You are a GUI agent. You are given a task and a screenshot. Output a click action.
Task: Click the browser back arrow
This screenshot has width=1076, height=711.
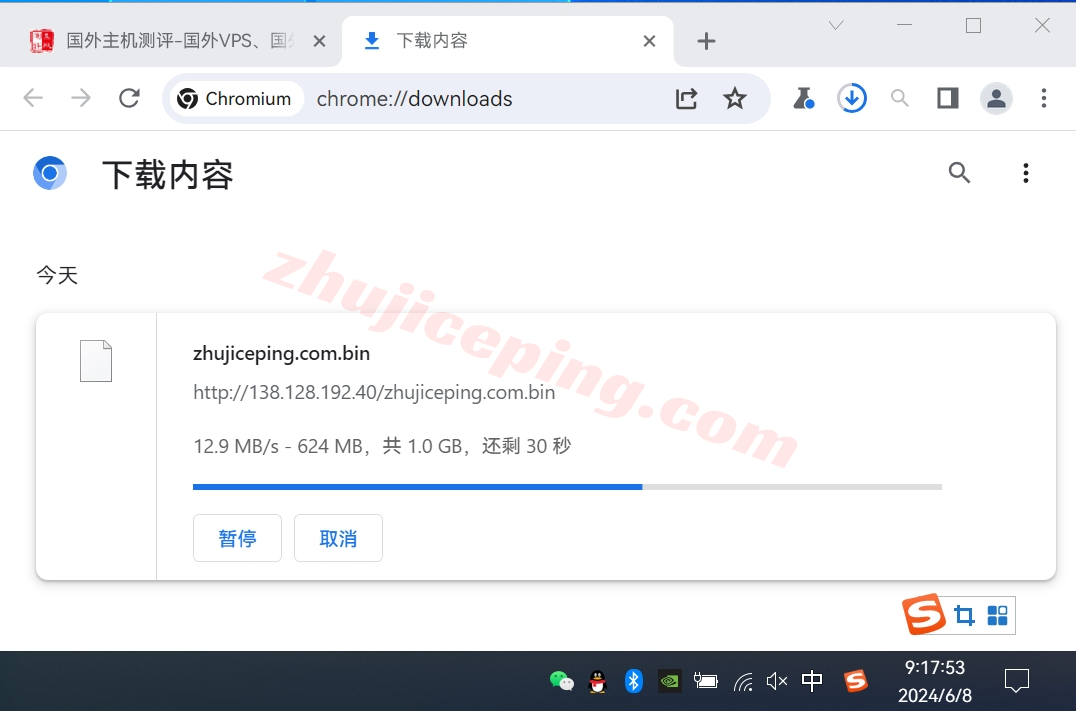point(33,98)
